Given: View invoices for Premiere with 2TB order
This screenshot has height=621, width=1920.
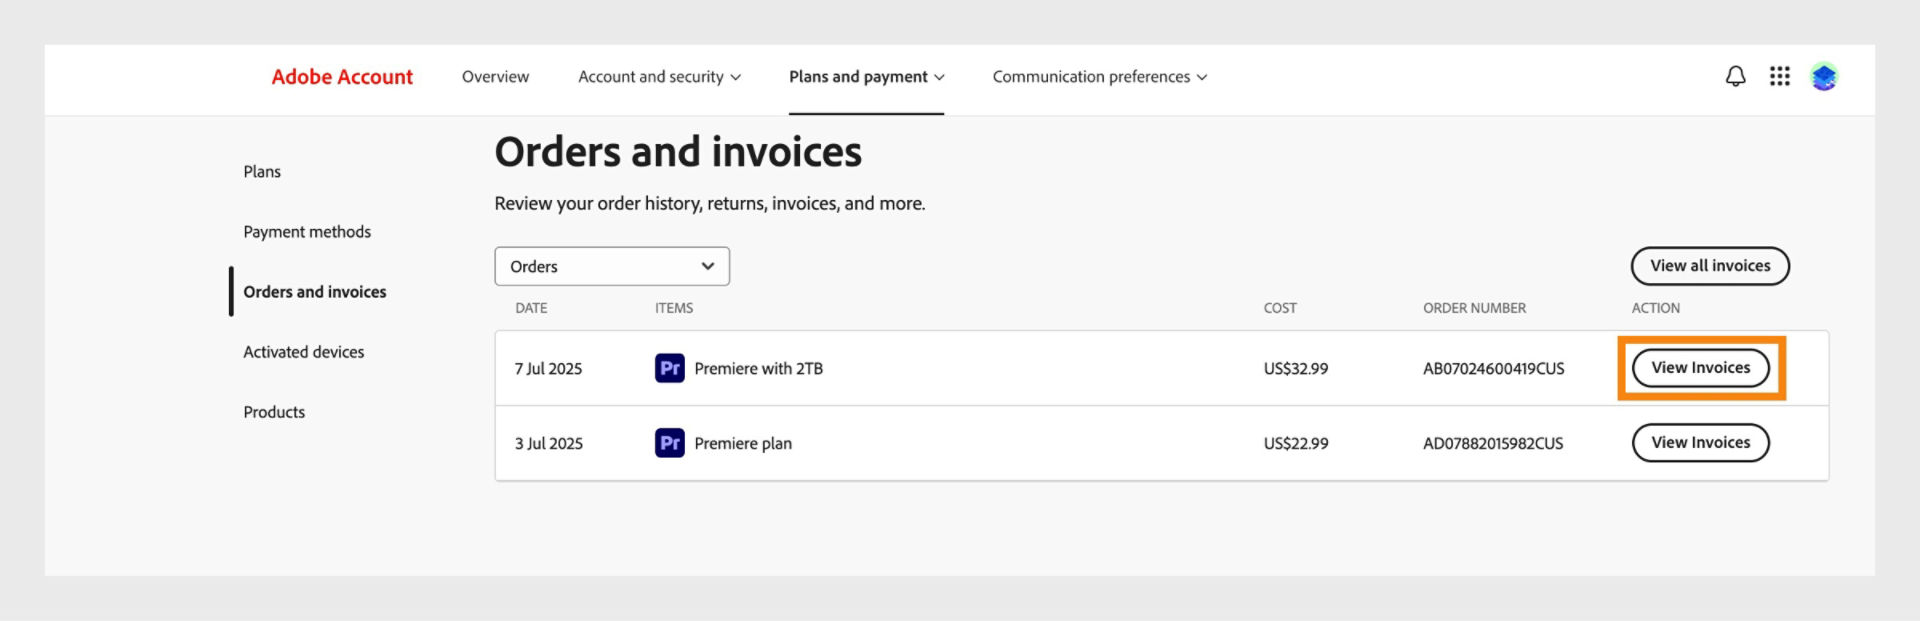Looking at the screenshot, I should [x=1701, y=368].
